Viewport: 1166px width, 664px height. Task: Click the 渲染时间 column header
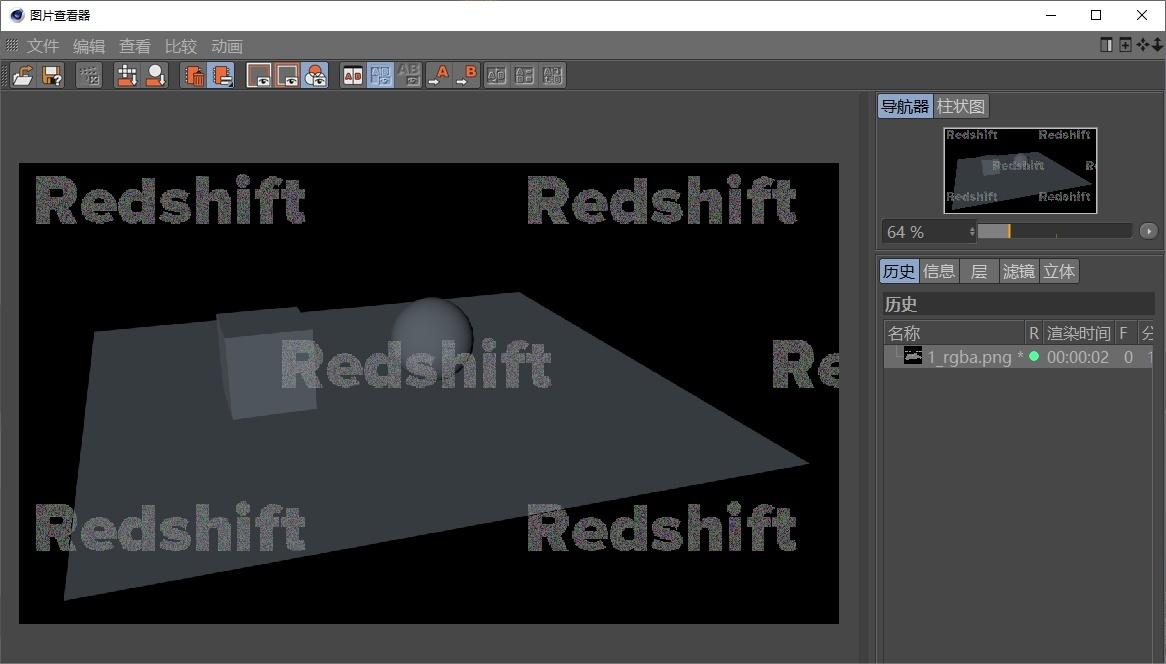pos(1078,333)
